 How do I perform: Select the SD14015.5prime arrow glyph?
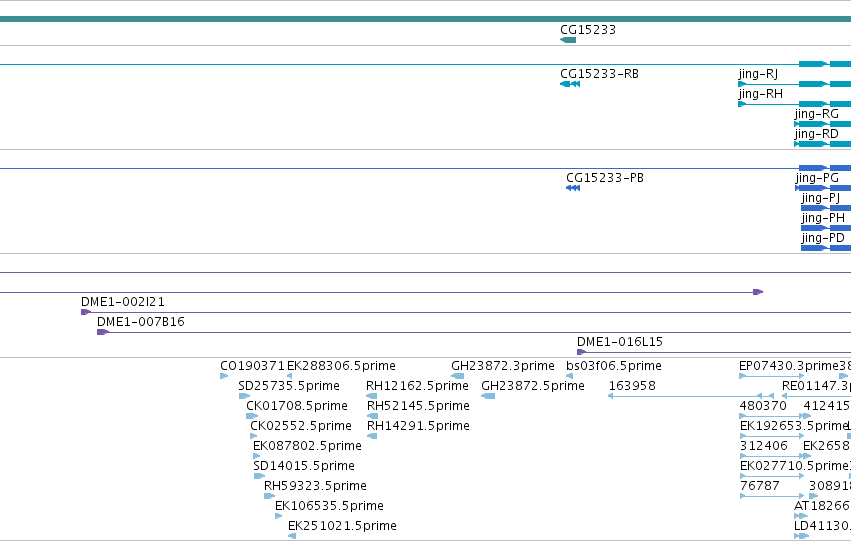(259, 476)
